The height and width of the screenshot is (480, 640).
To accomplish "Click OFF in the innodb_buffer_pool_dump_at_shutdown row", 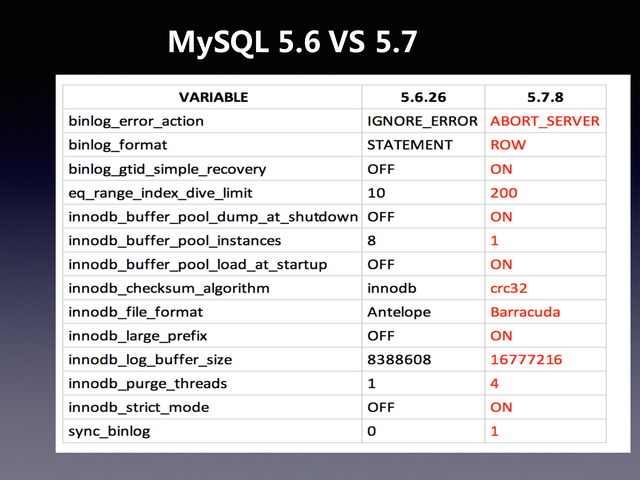I will 381,217.
